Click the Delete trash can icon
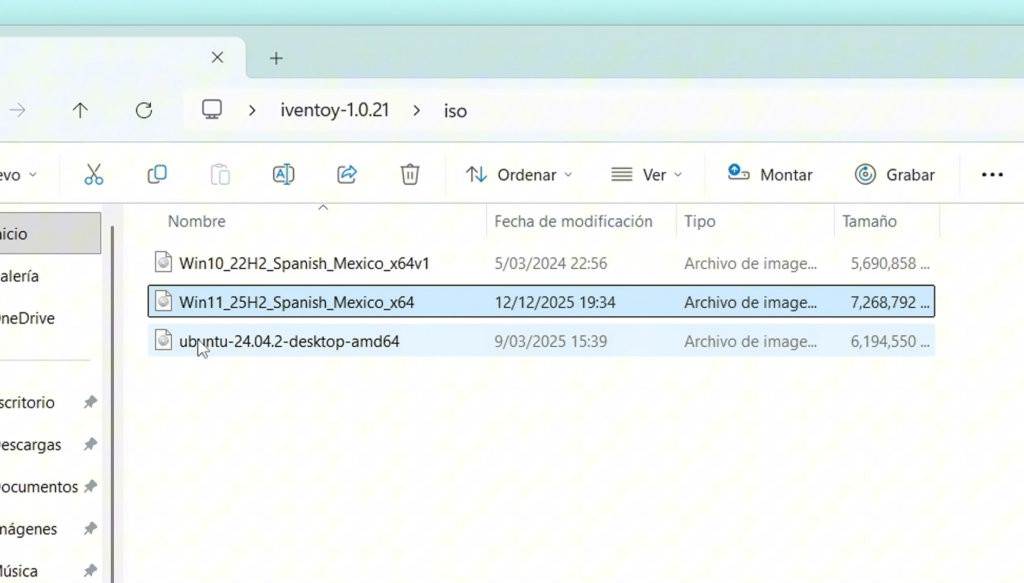Viewport: 1024px width, 583px height. coord(410,175)
